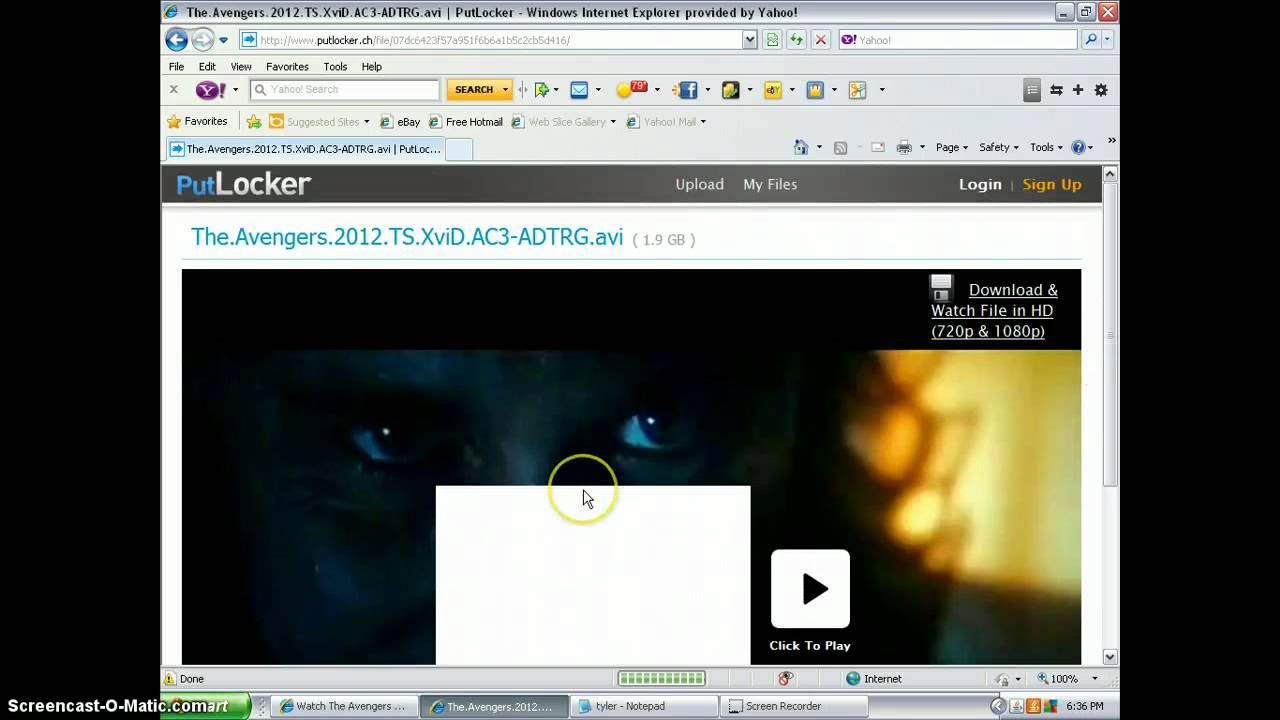Open the Tools menu in menu bar
The width and height of the screenshot is (1280, 720).
pos(335,66)
